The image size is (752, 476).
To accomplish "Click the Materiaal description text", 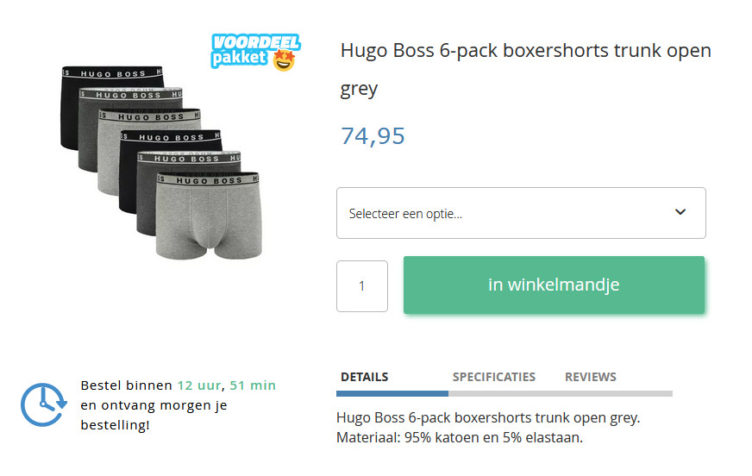I will tap(459, 438).
